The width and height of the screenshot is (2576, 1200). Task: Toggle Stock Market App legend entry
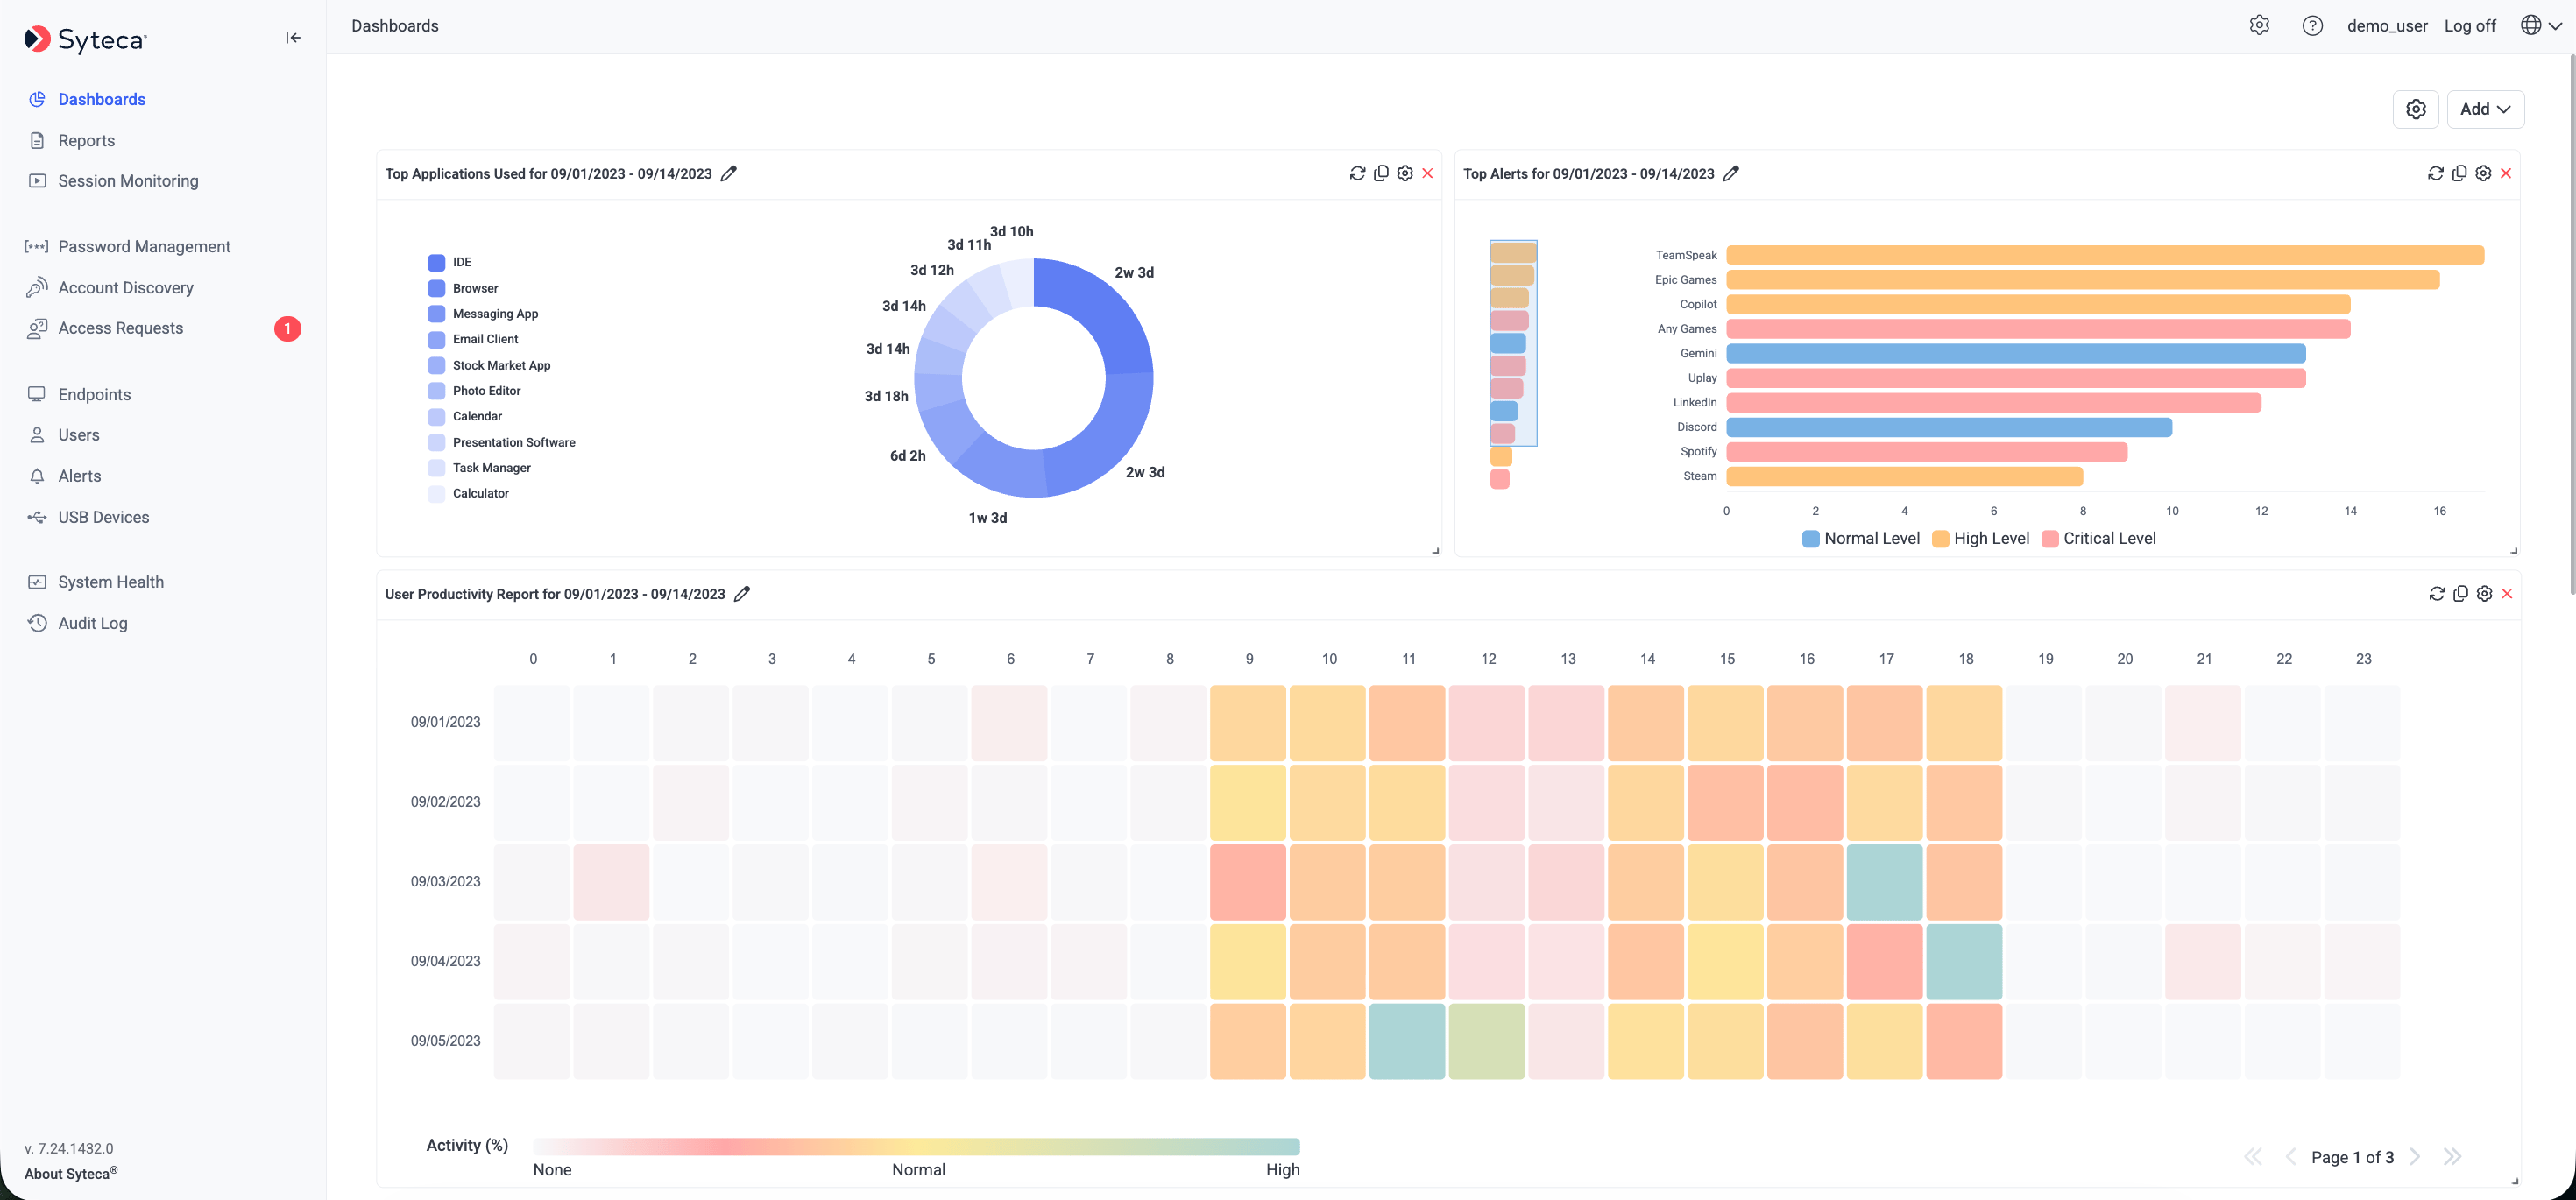click(x=488, y=365)
